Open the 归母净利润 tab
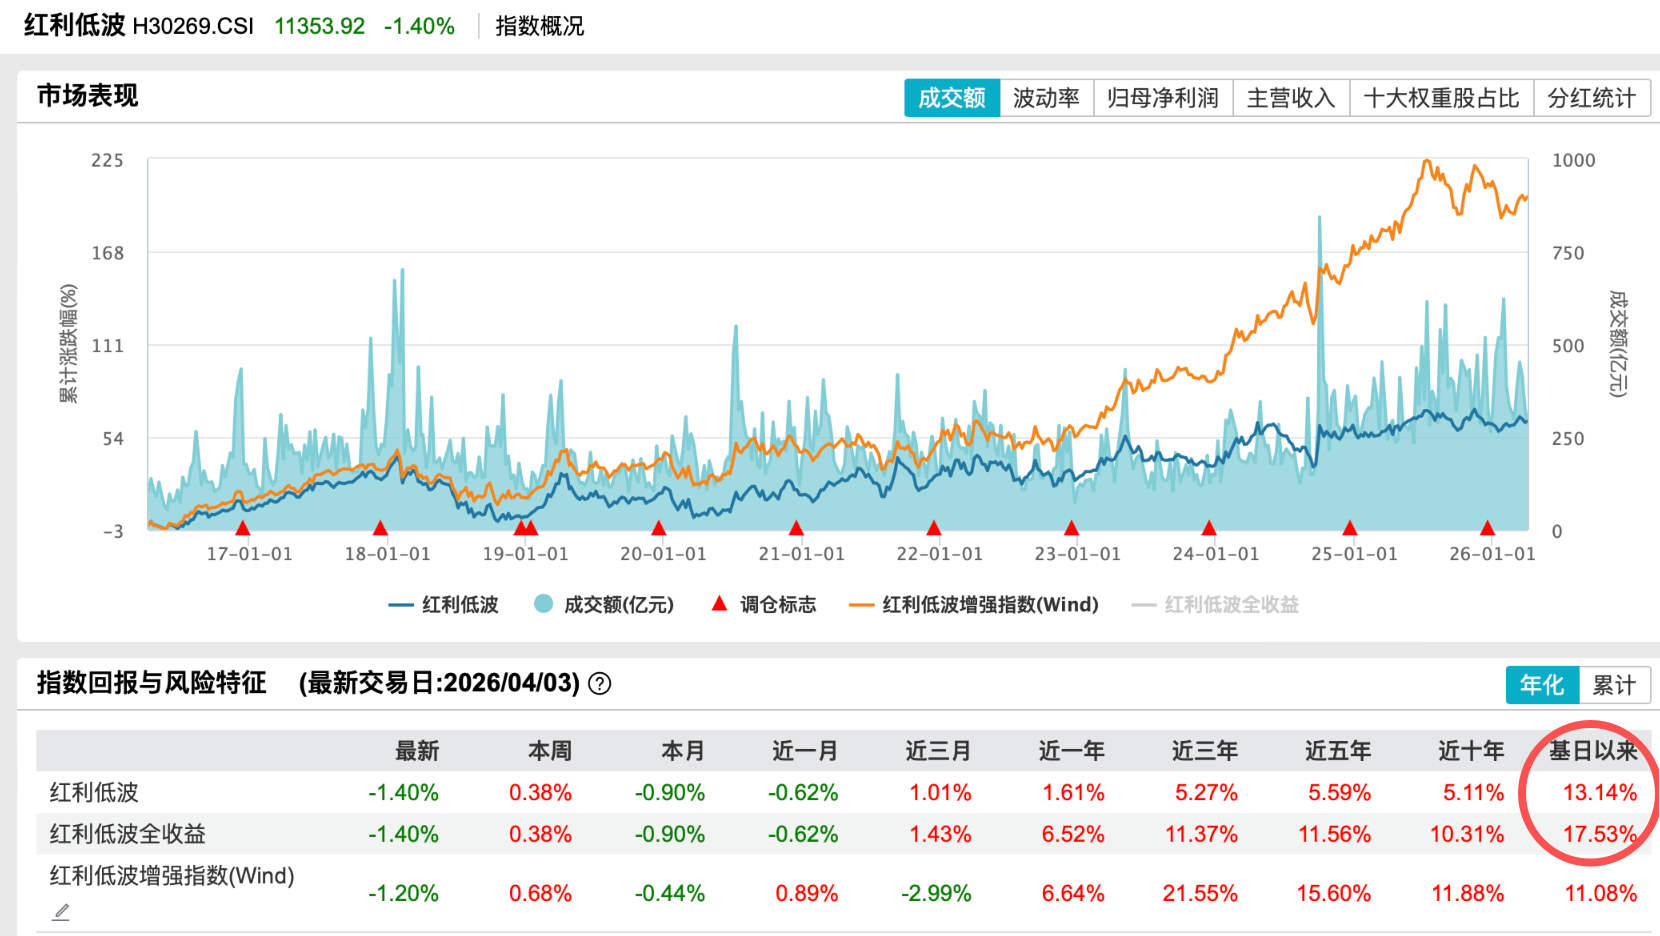1660x936 pixels. (1163, 98)
